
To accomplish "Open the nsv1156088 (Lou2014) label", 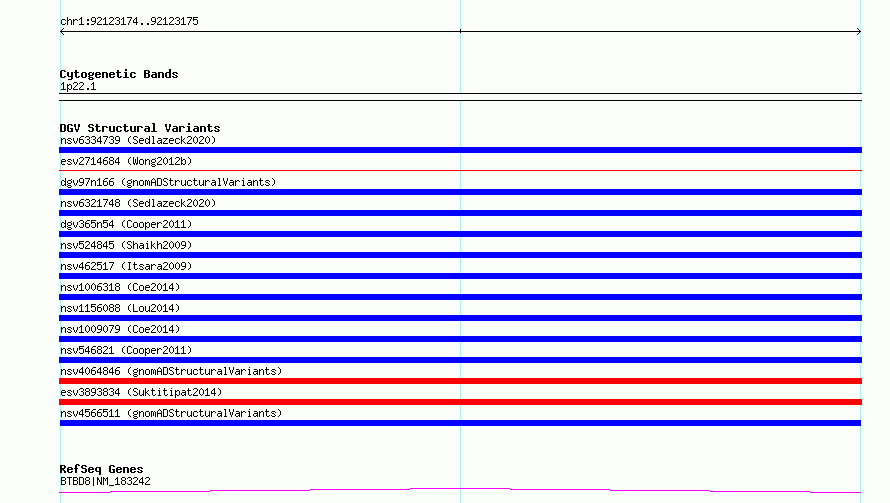I will [120, 308].
